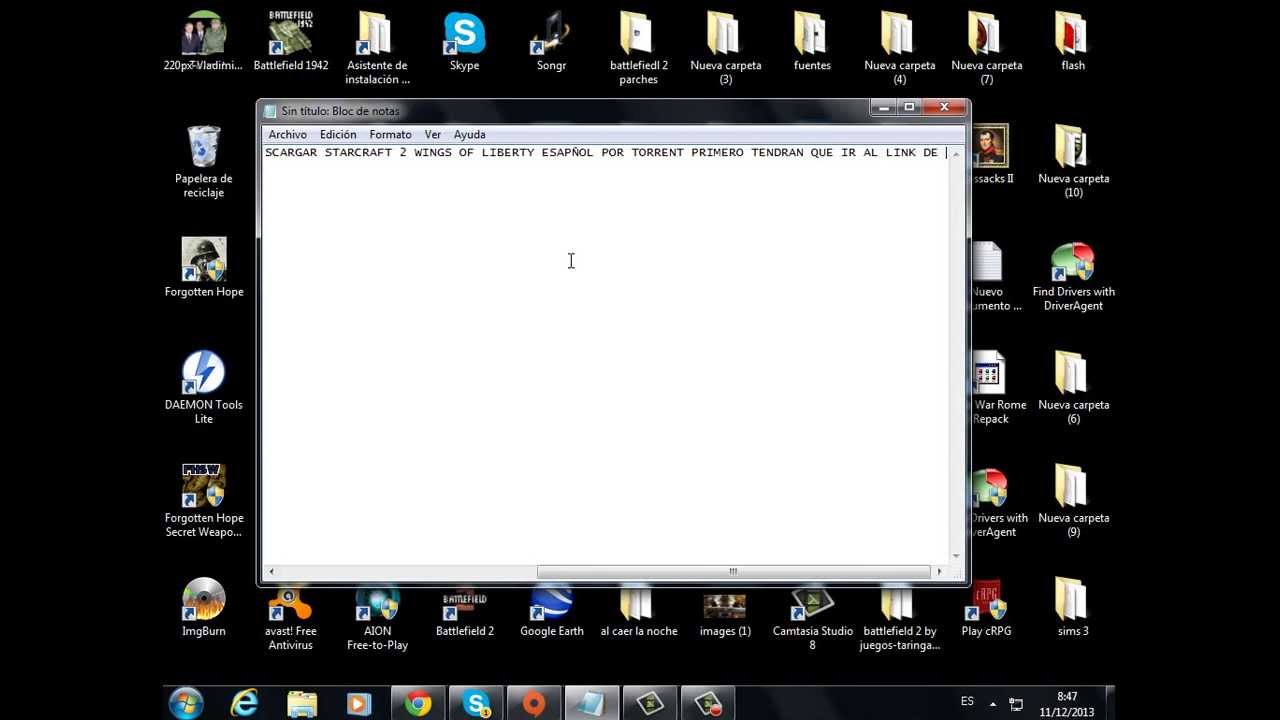Open the Edición menu
The width and height of the screenshot is (1280, 720).
point(338,134)
